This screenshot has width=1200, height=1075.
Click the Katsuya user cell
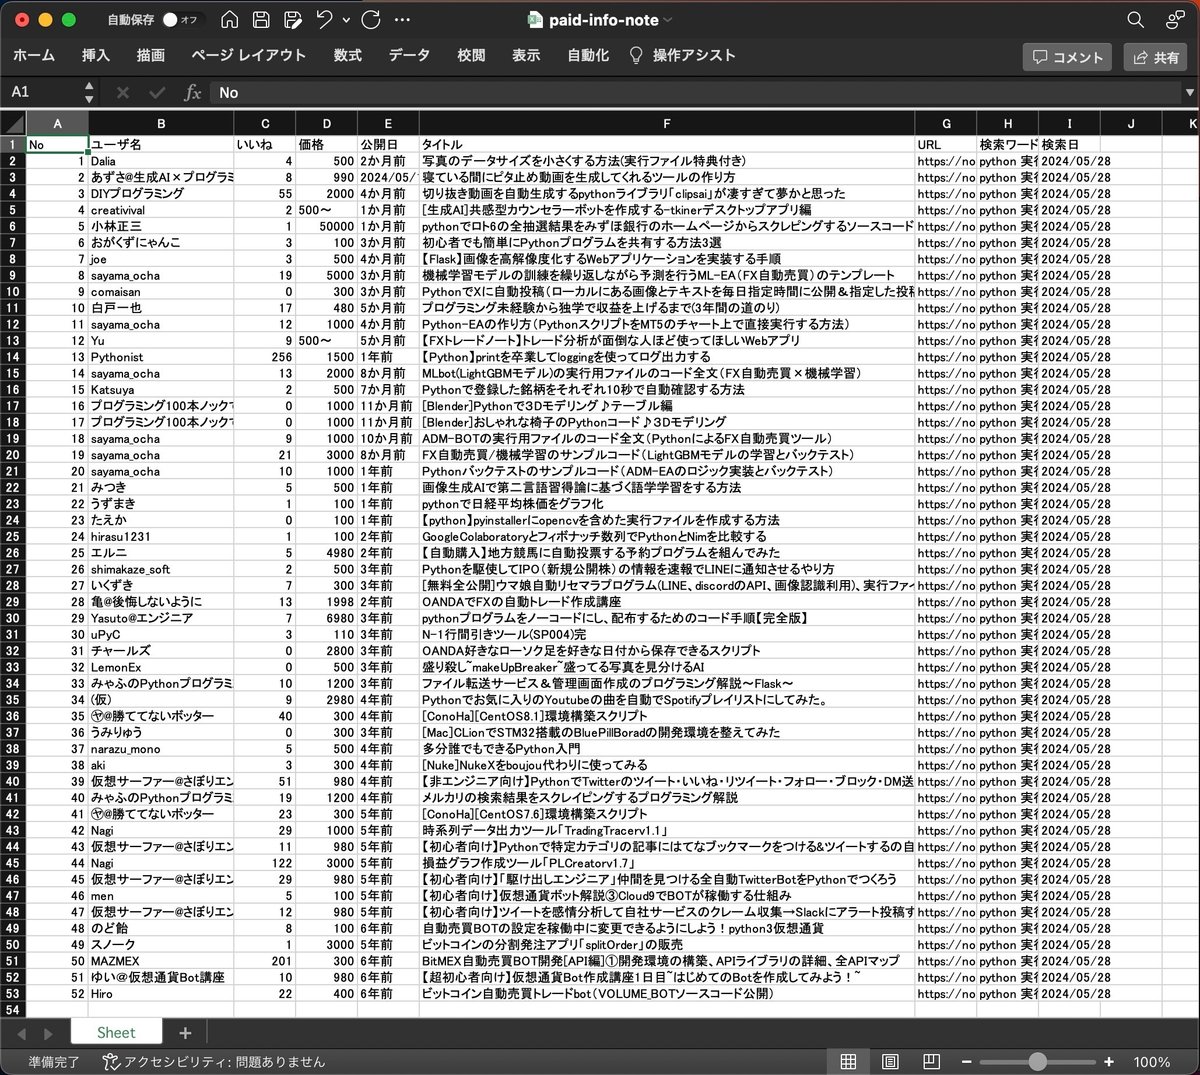(x=161, y=390)
